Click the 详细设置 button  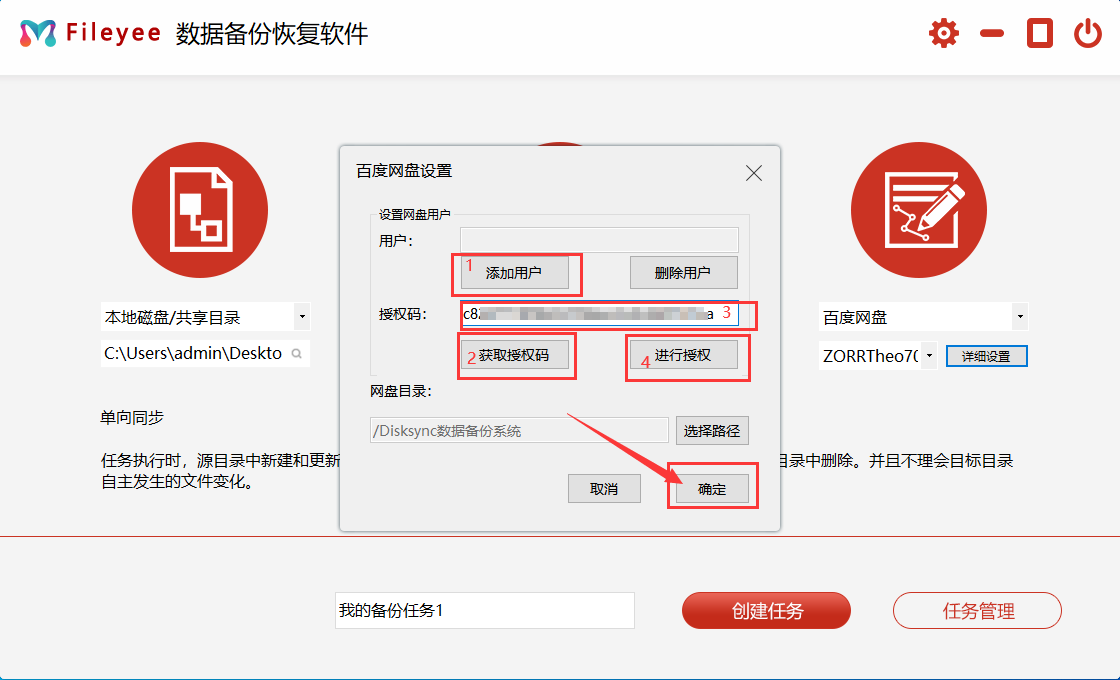pos(986,356)
